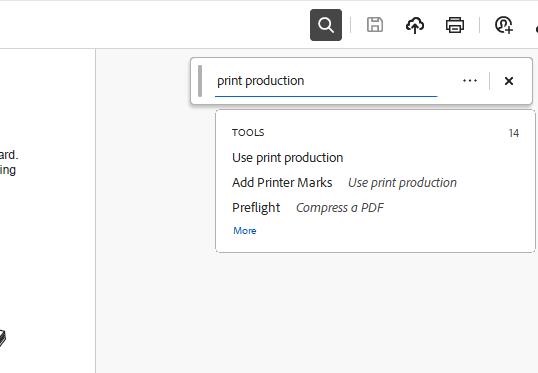Close the search box with X

tap(509, 81)
